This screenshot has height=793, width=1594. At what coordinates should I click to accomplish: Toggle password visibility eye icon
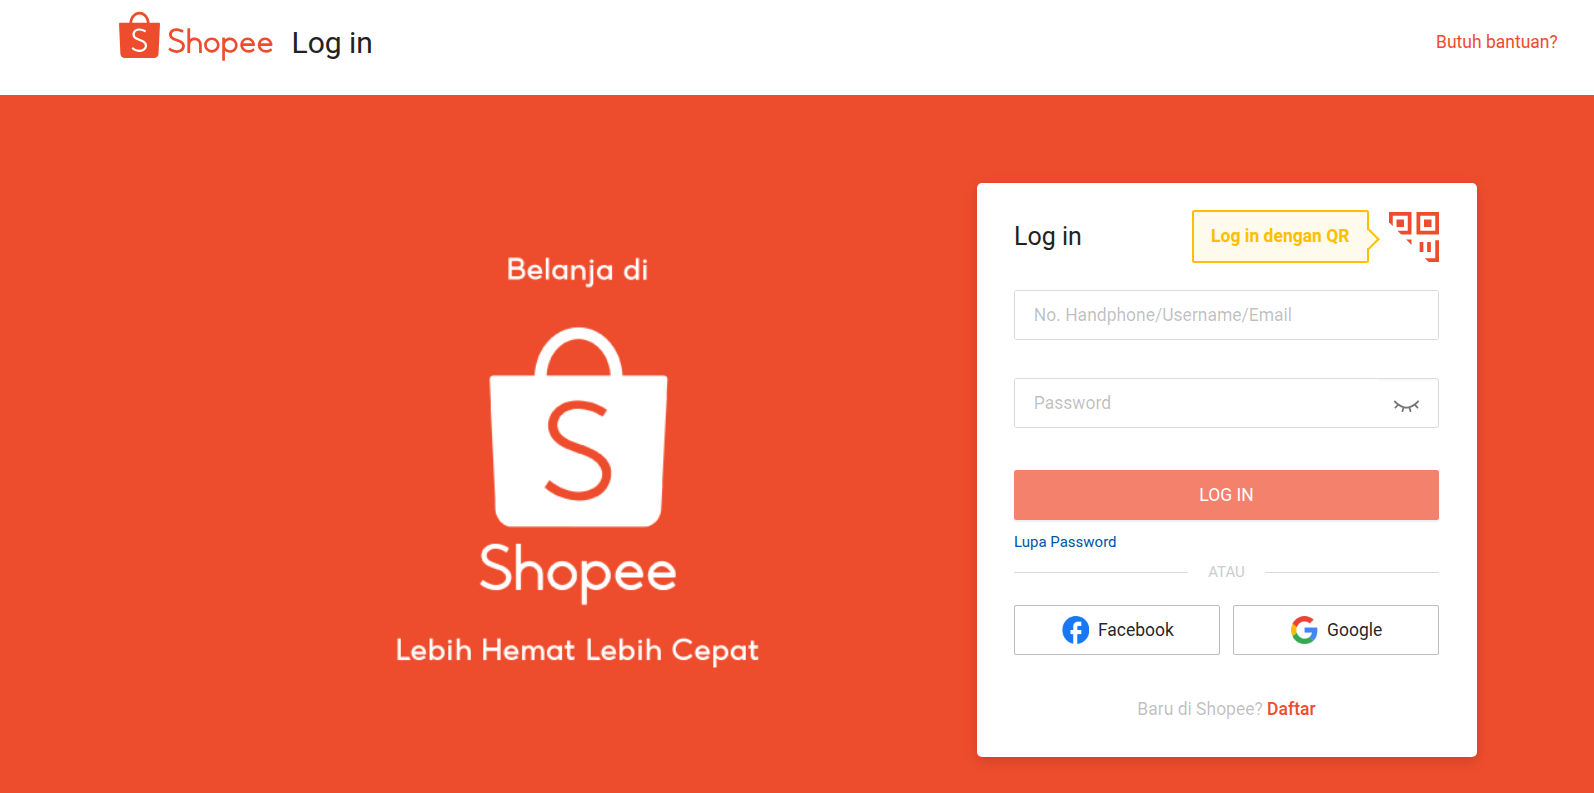[x=1406, y=405]
